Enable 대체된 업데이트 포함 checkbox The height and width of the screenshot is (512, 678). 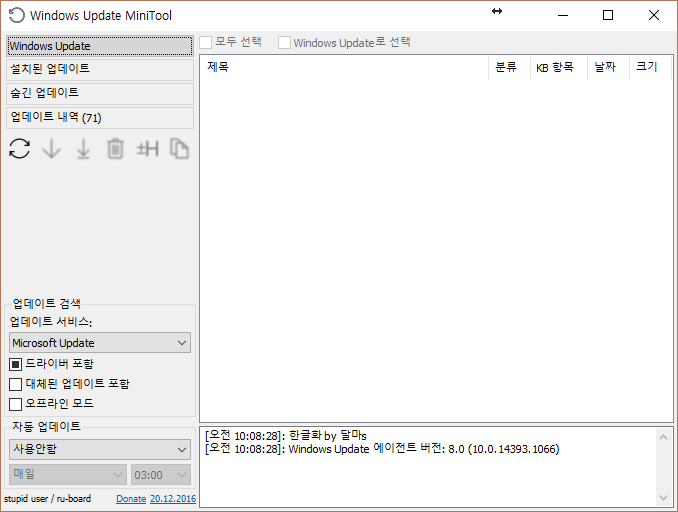[15, 384]
